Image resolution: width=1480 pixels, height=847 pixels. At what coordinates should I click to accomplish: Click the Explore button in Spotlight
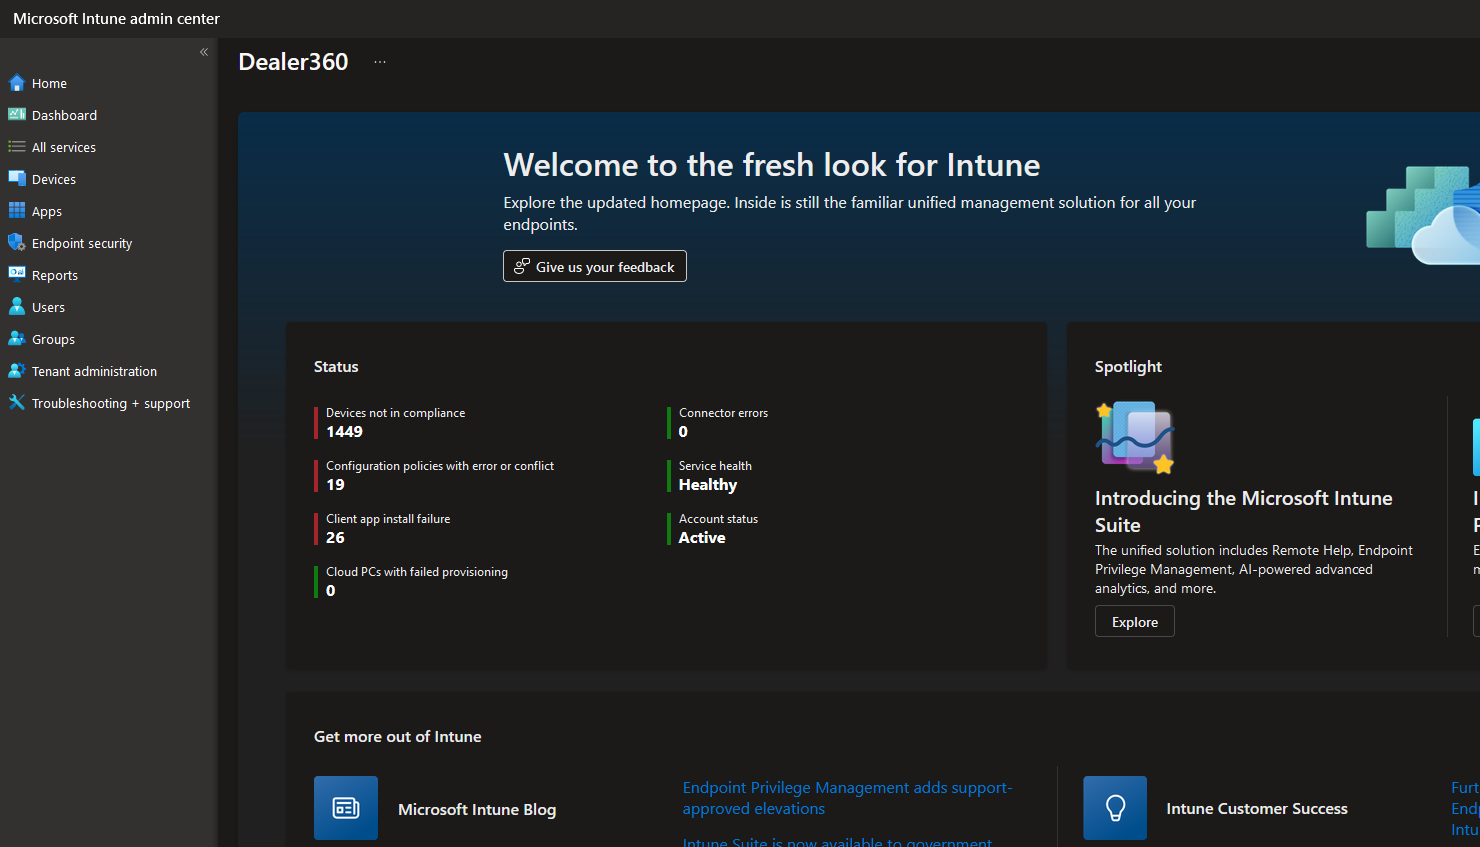1135,621
